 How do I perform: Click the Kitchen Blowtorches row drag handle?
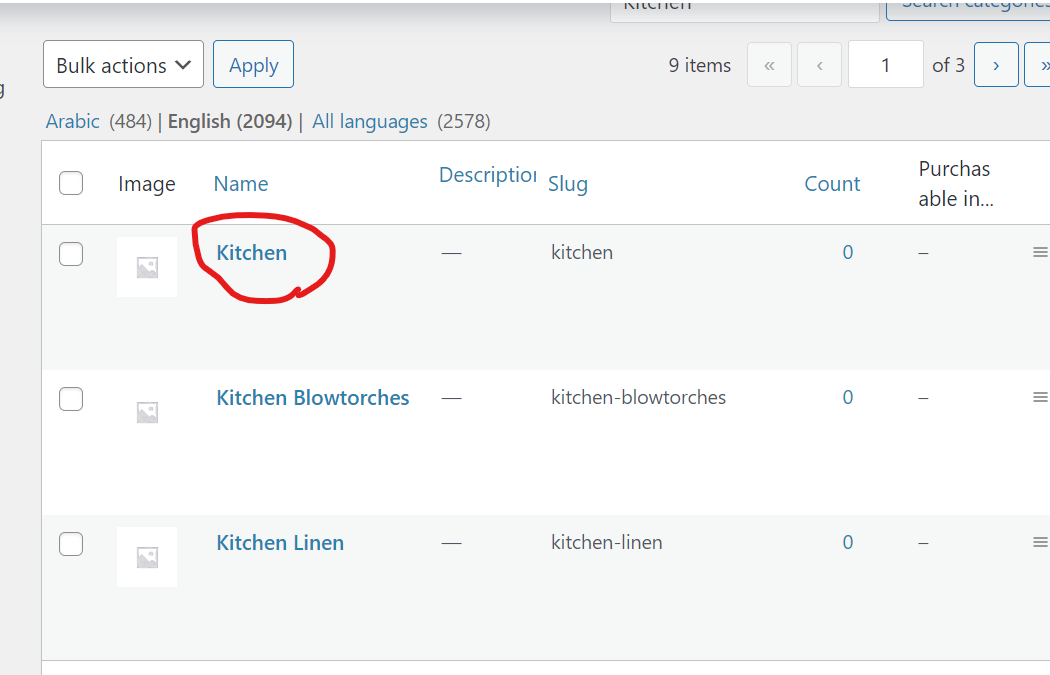point(1040,397)
